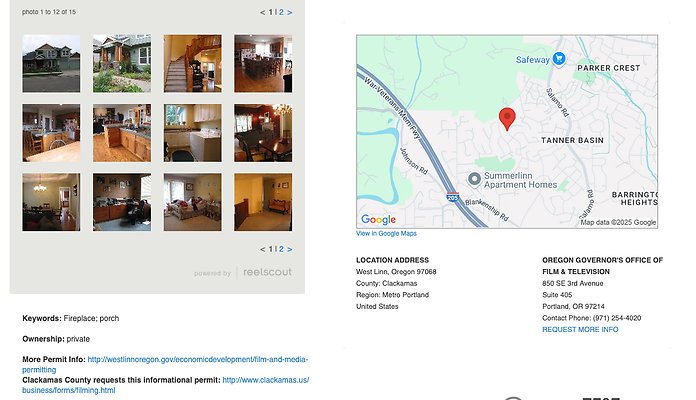Screen dimensions: 696x400
Task: Open page 2 from top pagination
Action: click(x=281, y=12)
